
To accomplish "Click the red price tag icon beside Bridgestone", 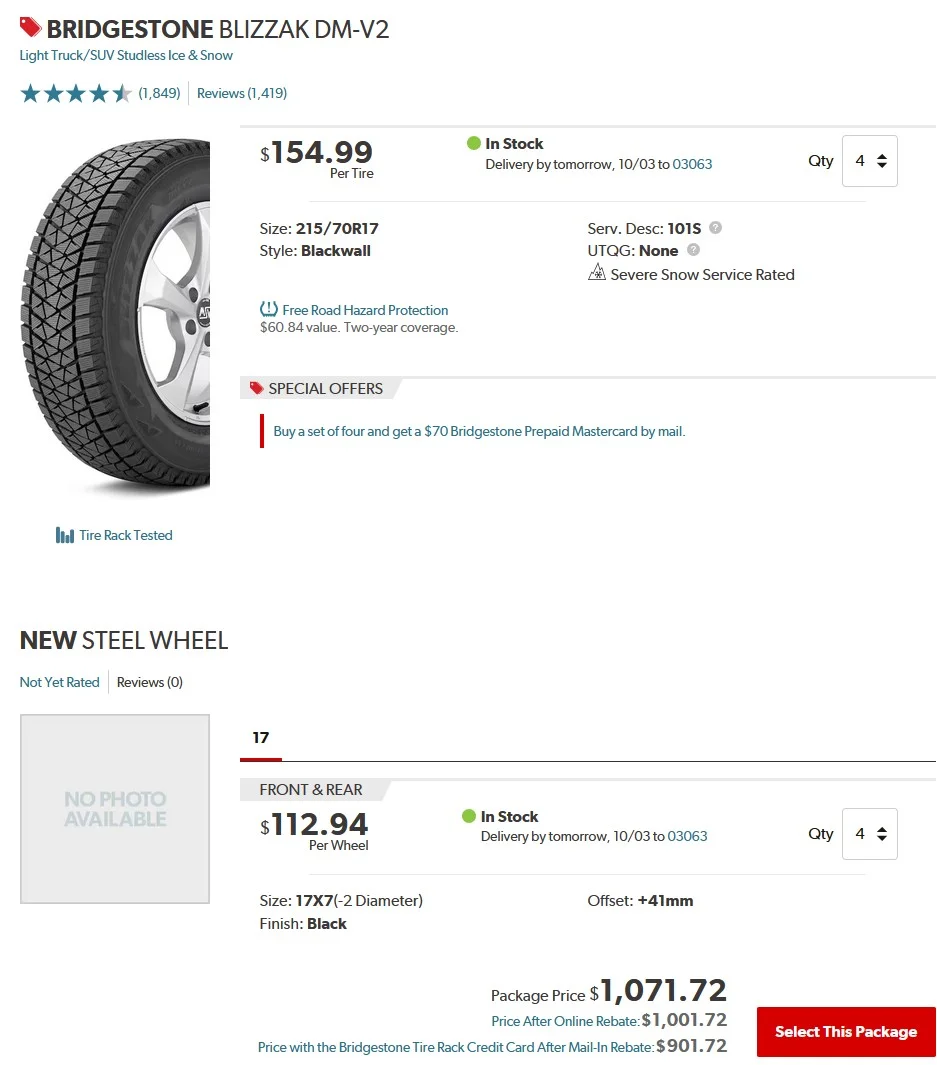I will pyautogui.click(x=30, y=27).
